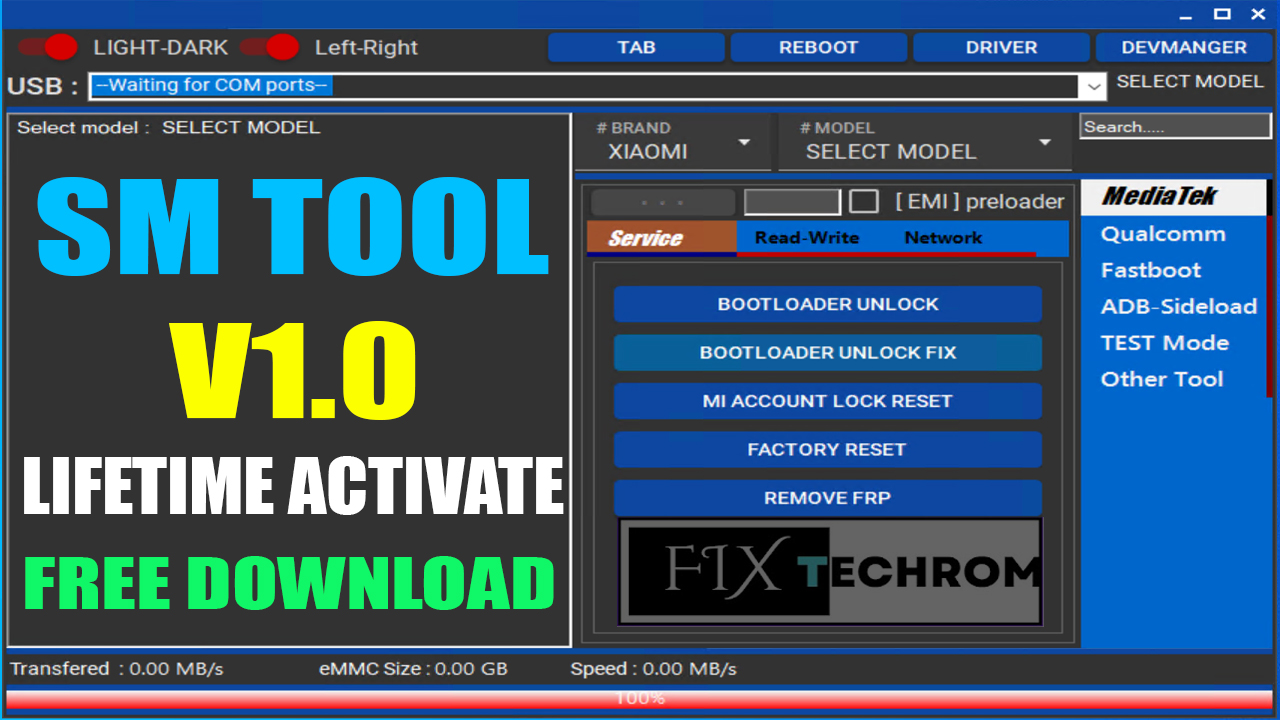This screenshot has width=1280, height=720.
Task: Switch to the Service tab
Action: click(x=661, y=238)
